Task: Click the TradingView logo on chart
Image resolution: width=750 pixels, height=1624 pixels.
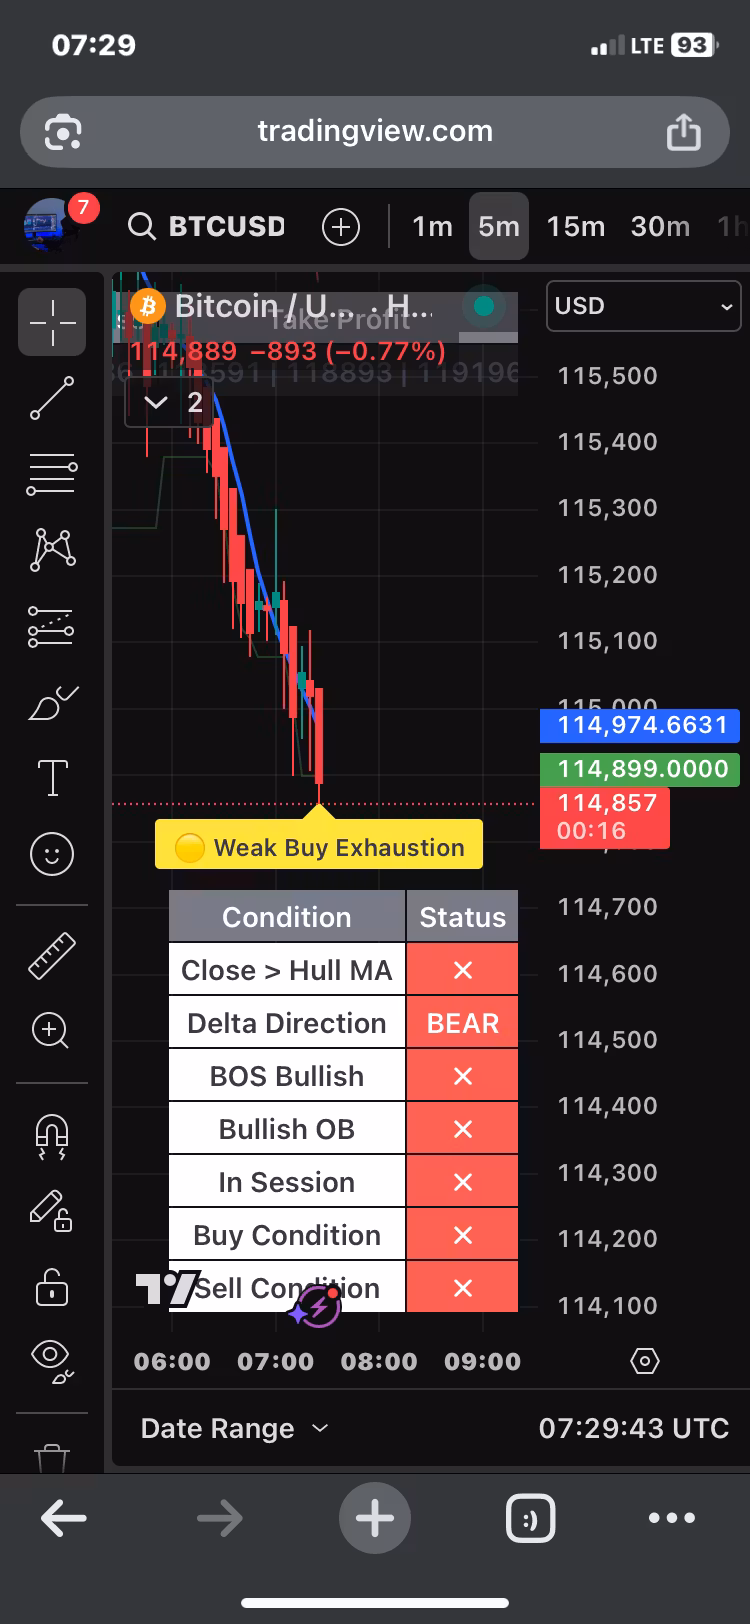Action: [x=168, y=1288]
